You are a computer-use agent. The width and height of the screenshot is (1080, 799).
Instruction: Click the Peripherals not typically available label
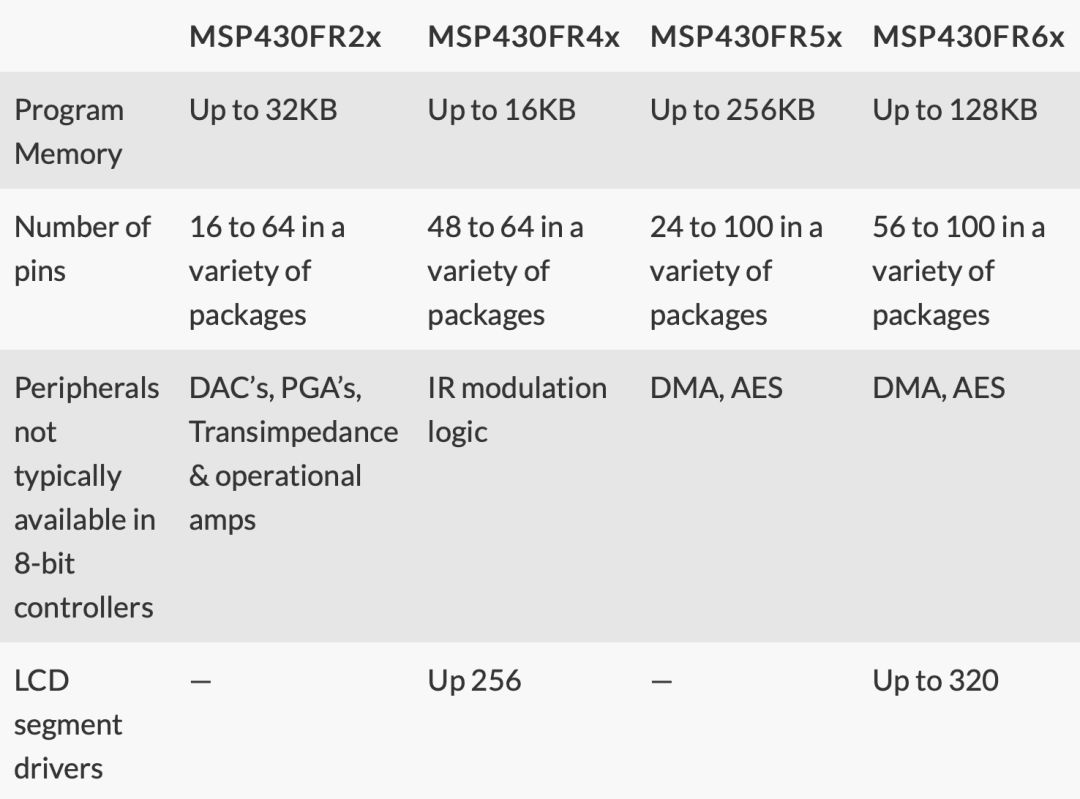85,497
